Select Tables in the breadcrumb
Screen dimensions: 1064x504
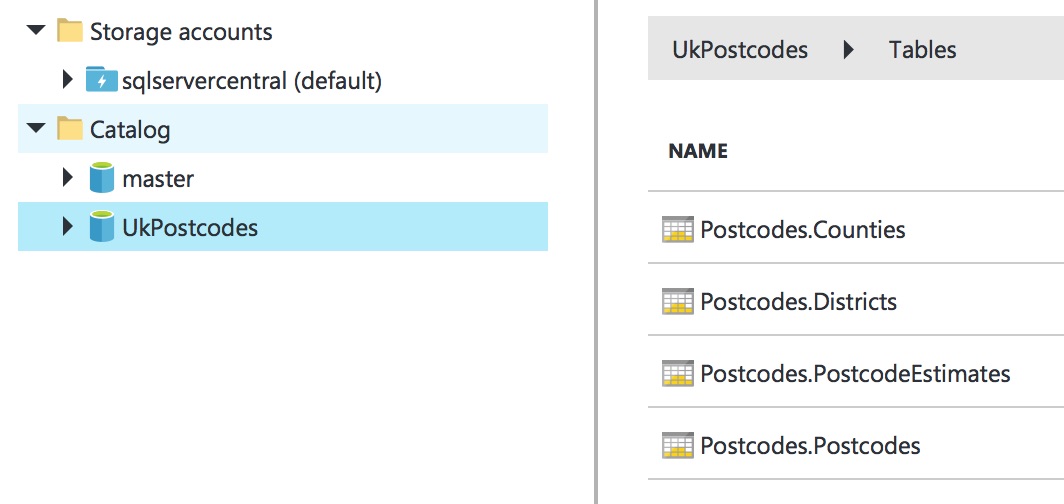tap(922, 49)
